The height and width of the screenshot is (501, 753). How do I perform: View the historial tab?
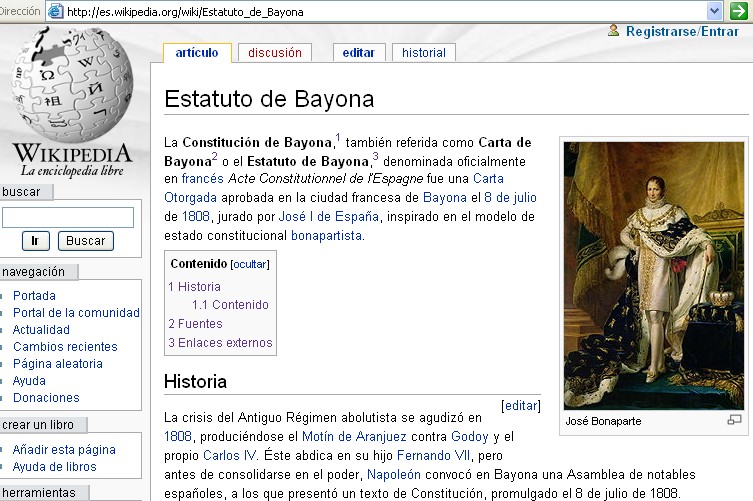(x=424, y=52)
